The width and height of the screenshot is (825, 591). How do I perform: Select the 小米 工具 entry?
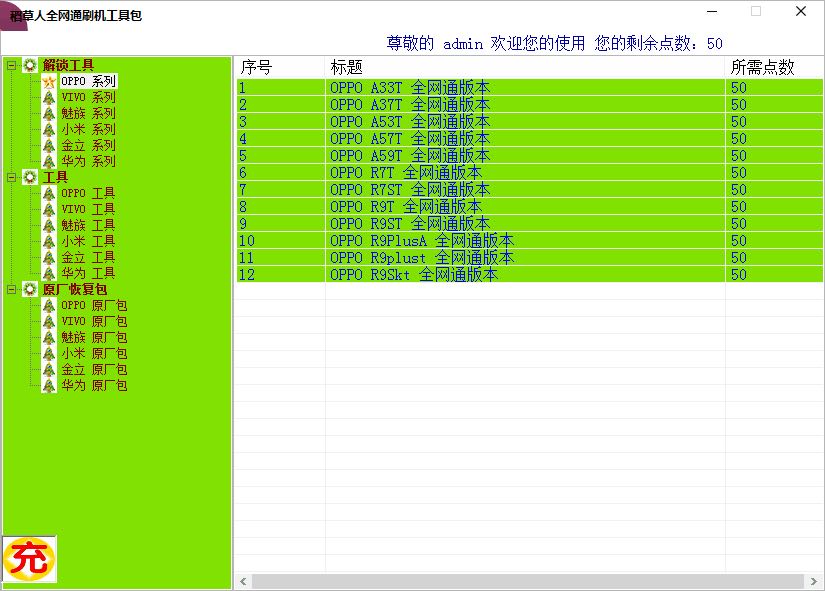tap(88, 242)
